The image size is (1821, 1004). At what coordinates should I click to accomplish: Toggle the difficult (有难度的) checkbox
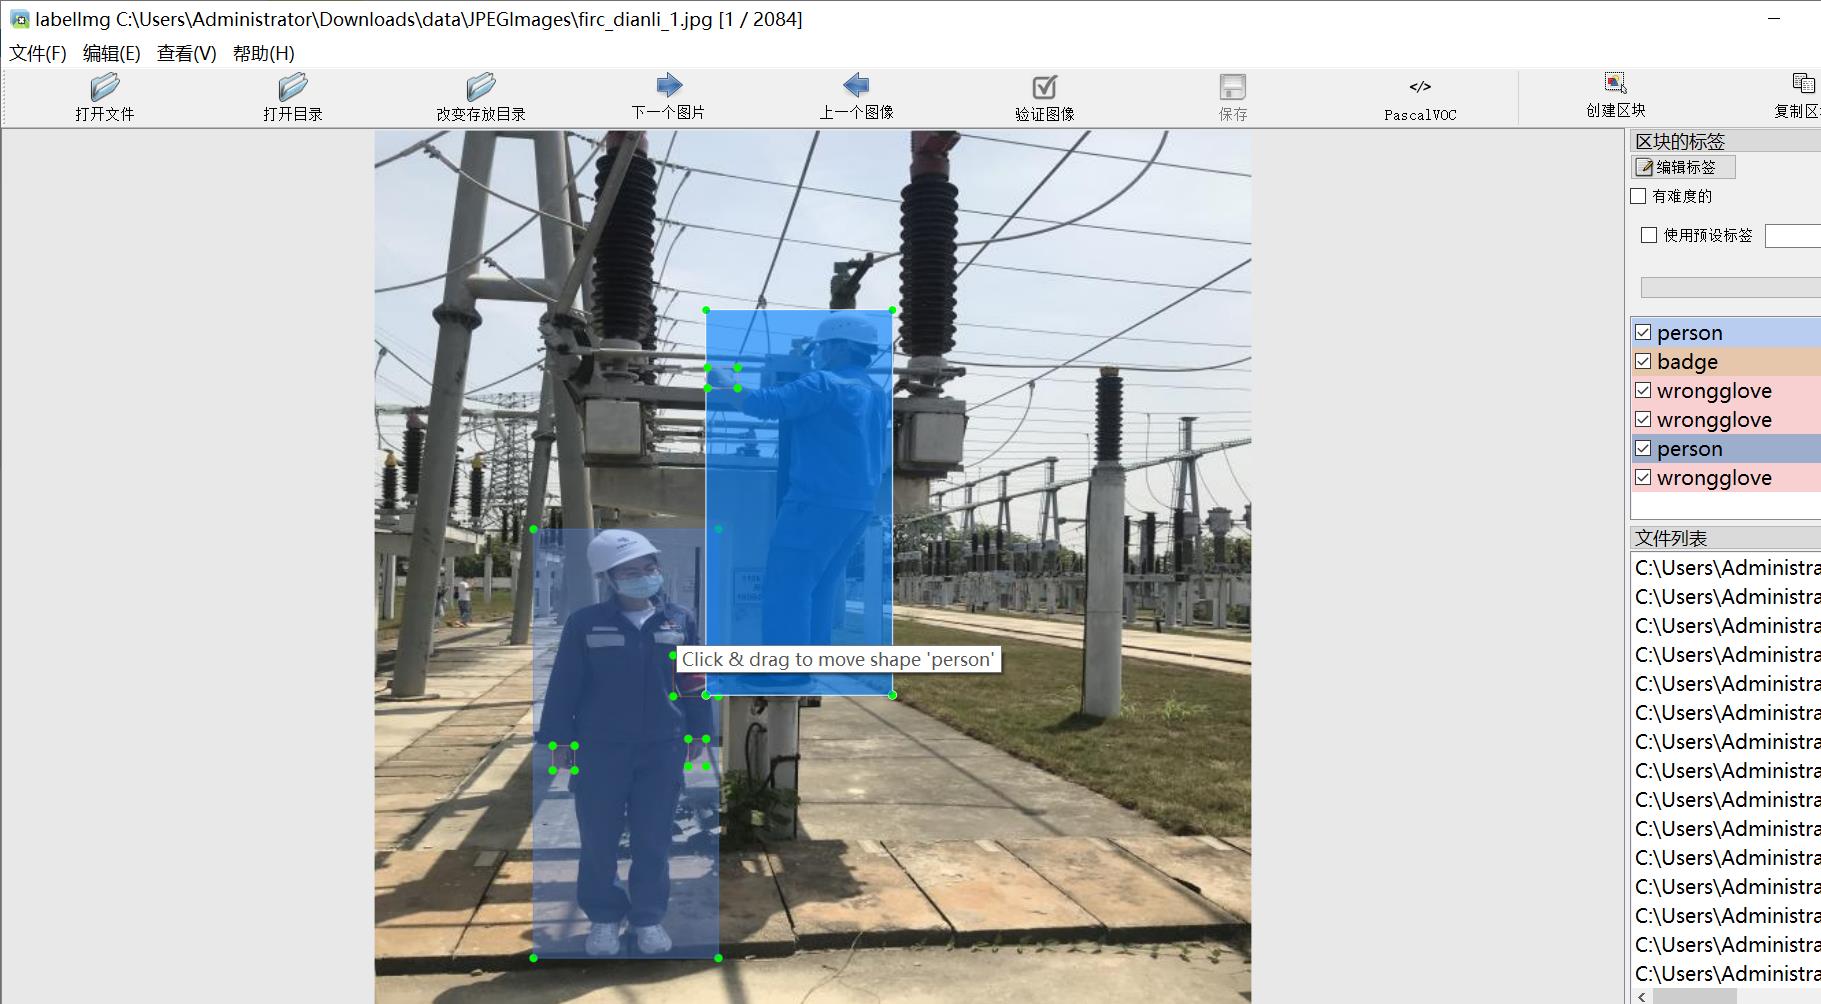[1638, 196]
